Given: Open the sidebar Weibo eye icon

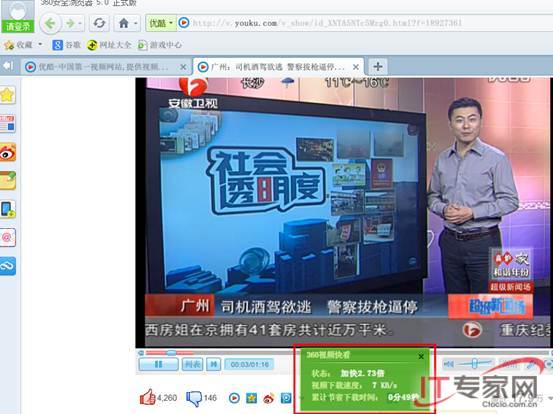Looking at the screenshot, I should tap(8, 152).
